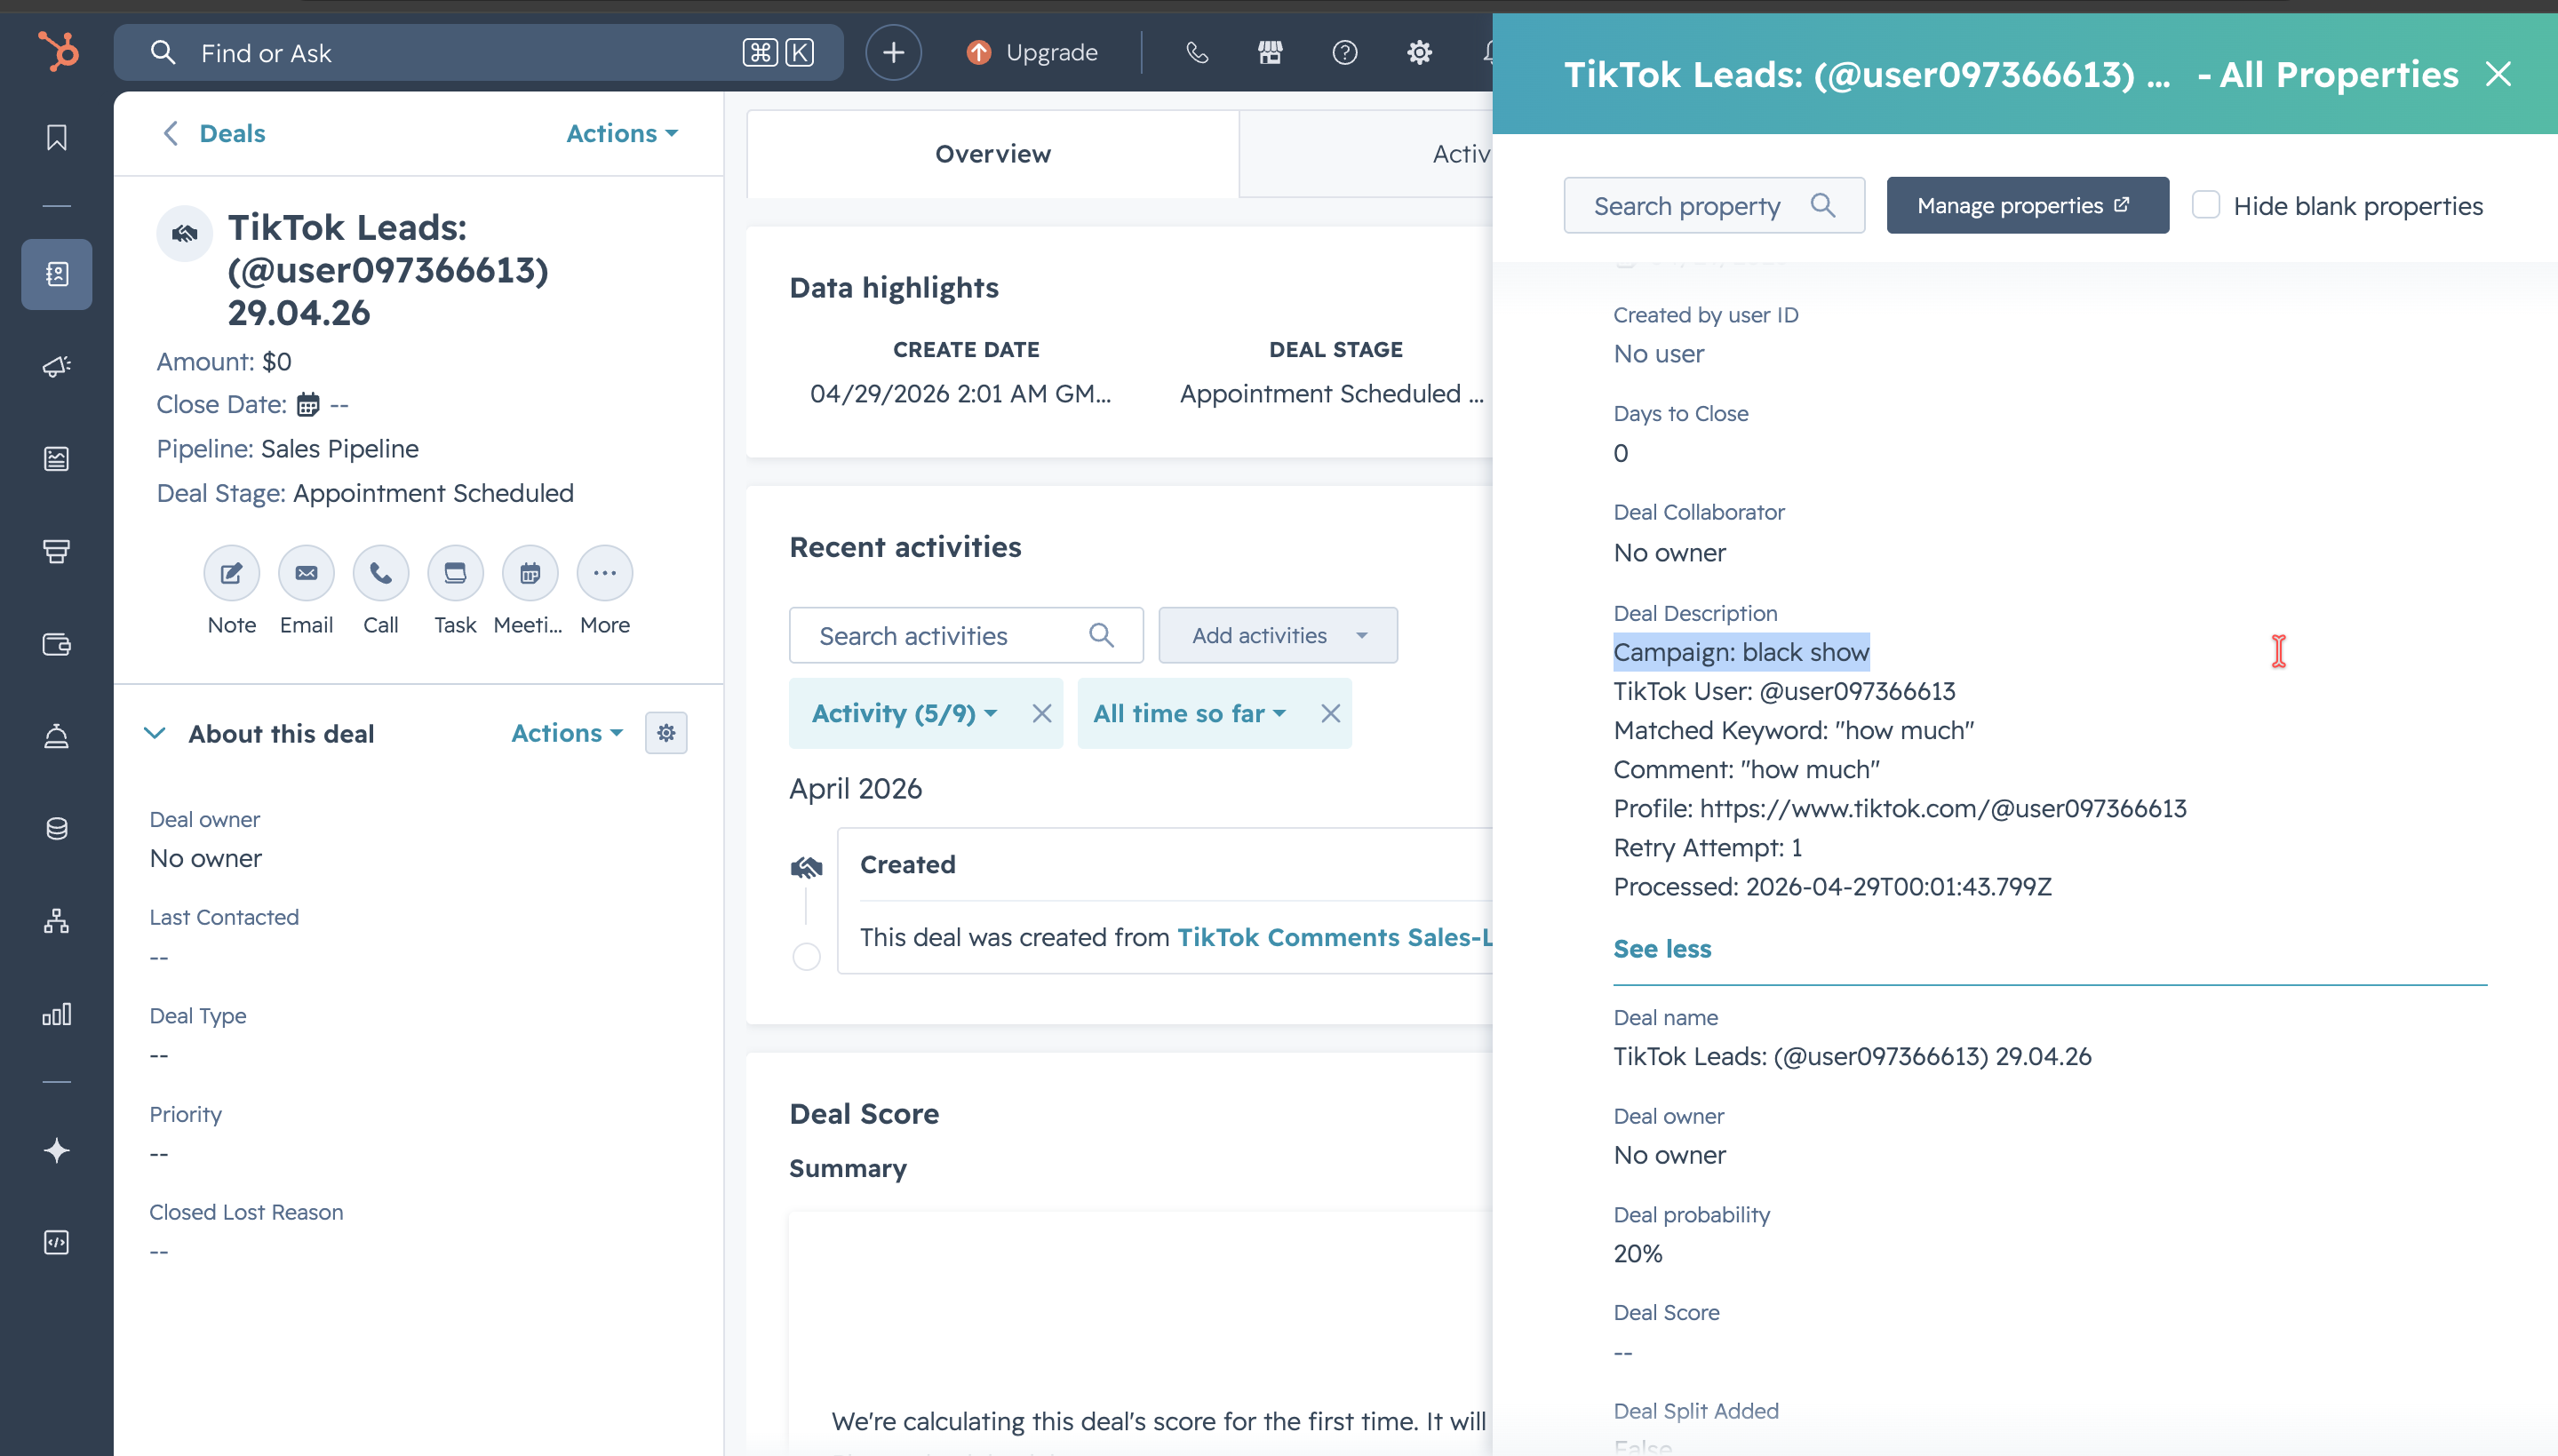Open the All time so far dropdown

[x=1189, y=713]
